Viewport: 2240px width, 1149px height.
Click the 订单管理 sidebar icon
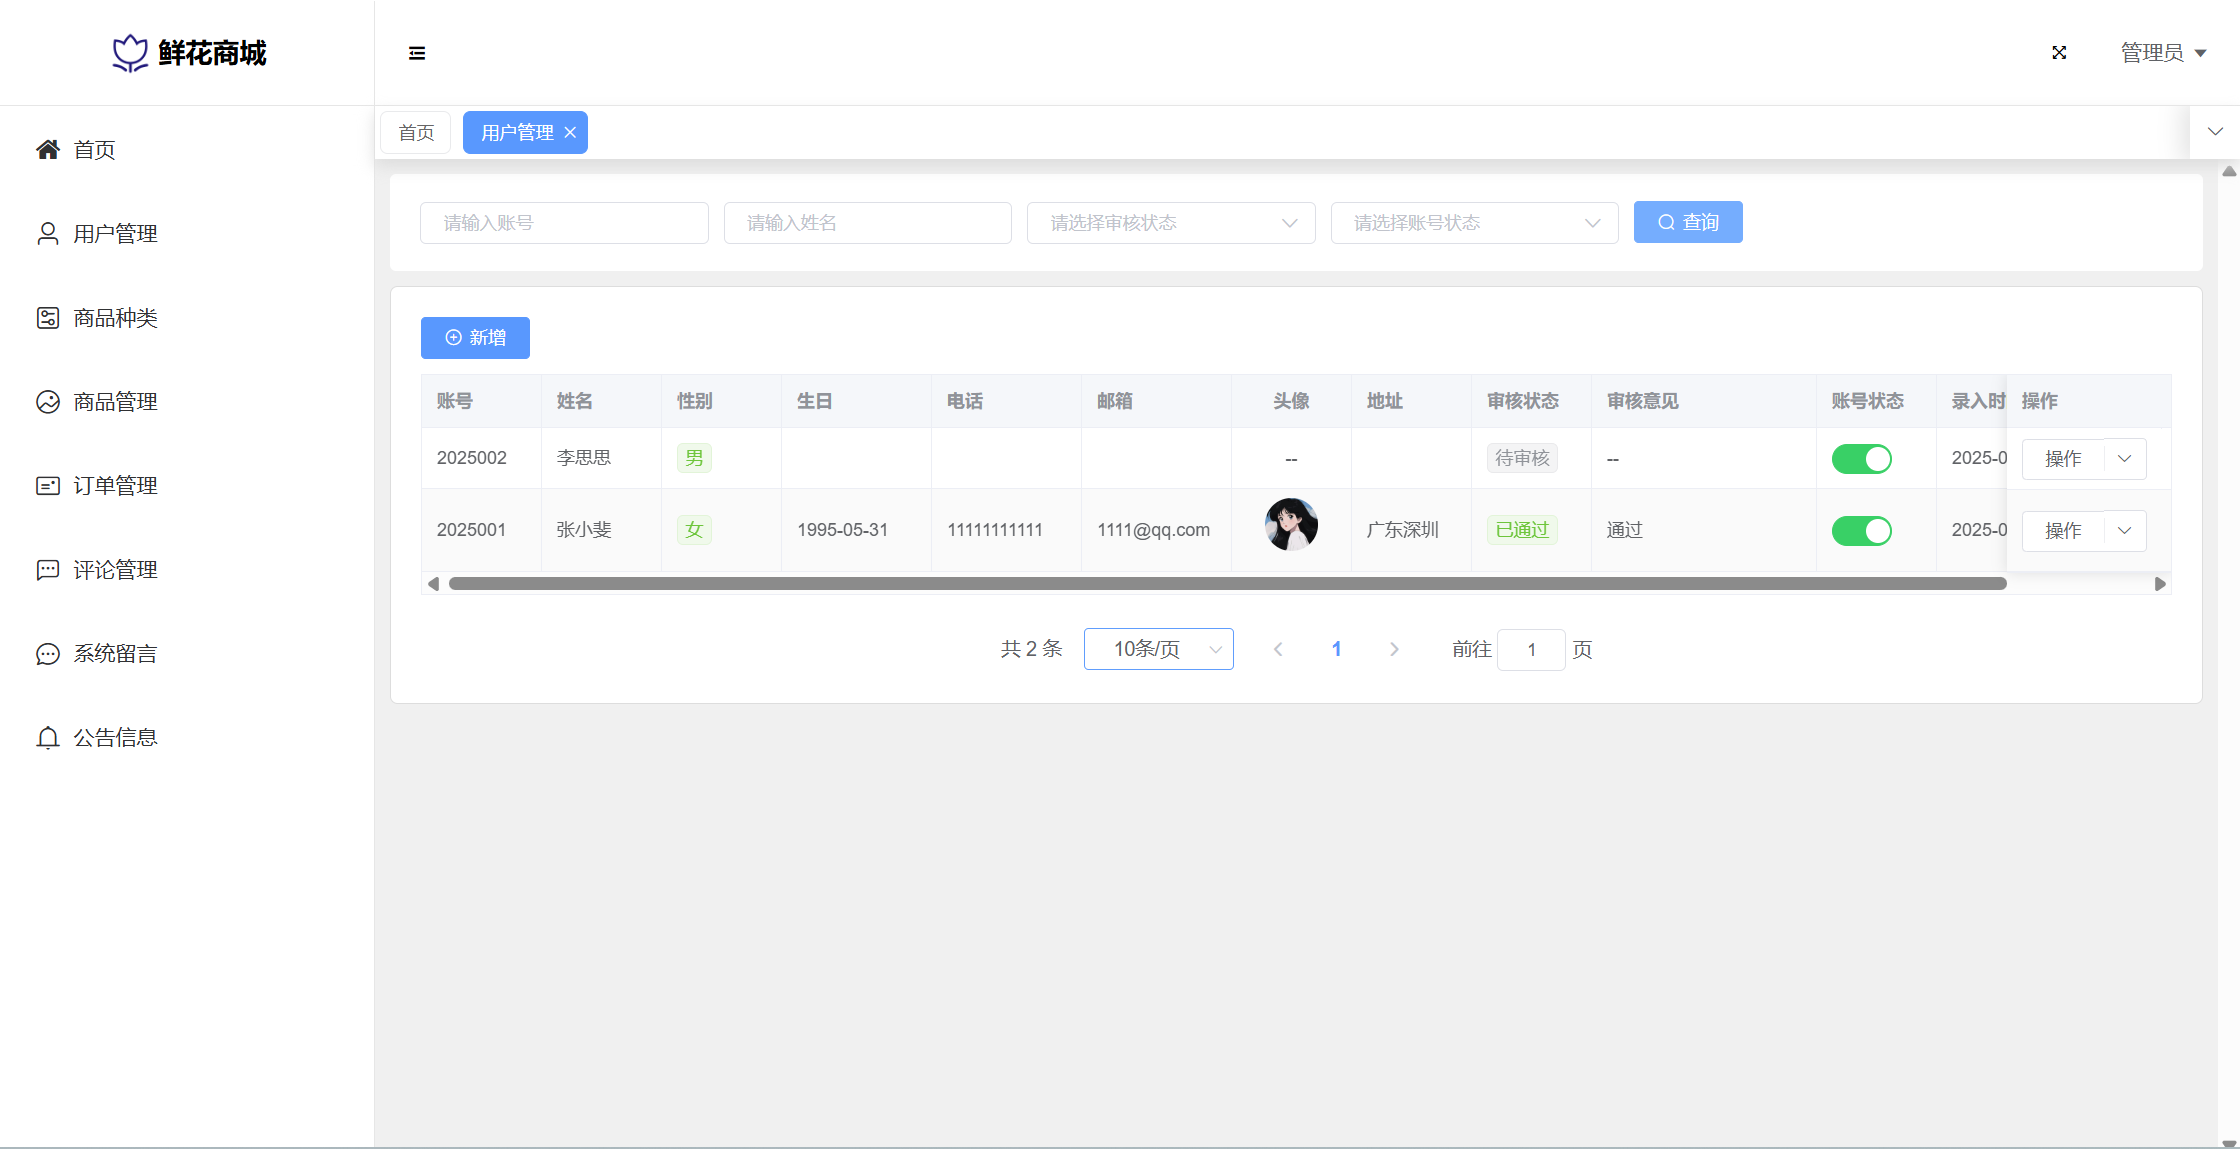[x=47, y=486]
